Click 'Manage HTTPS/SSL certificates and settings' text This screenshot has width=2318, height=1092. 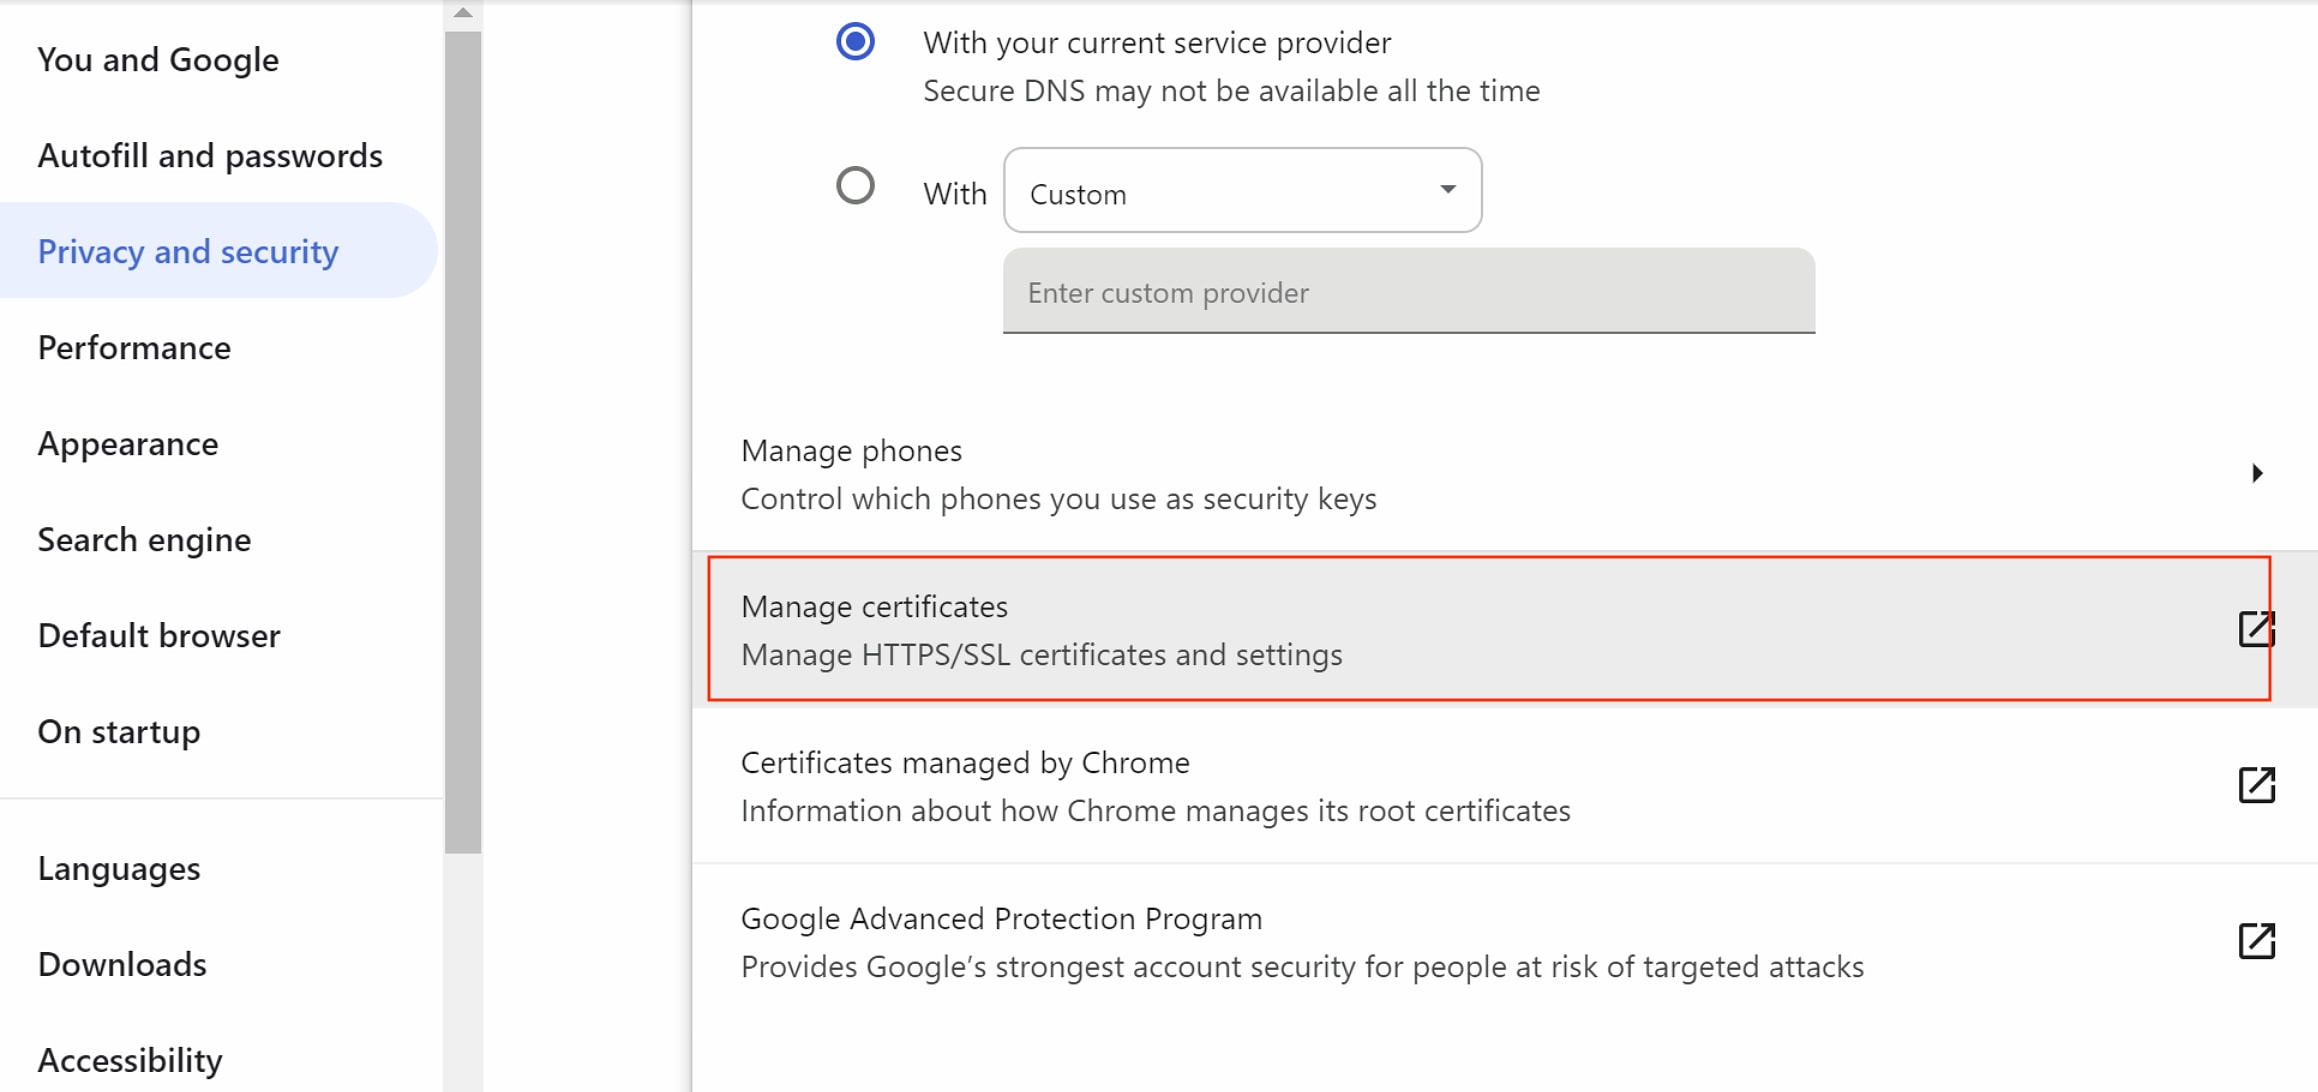1041,654
